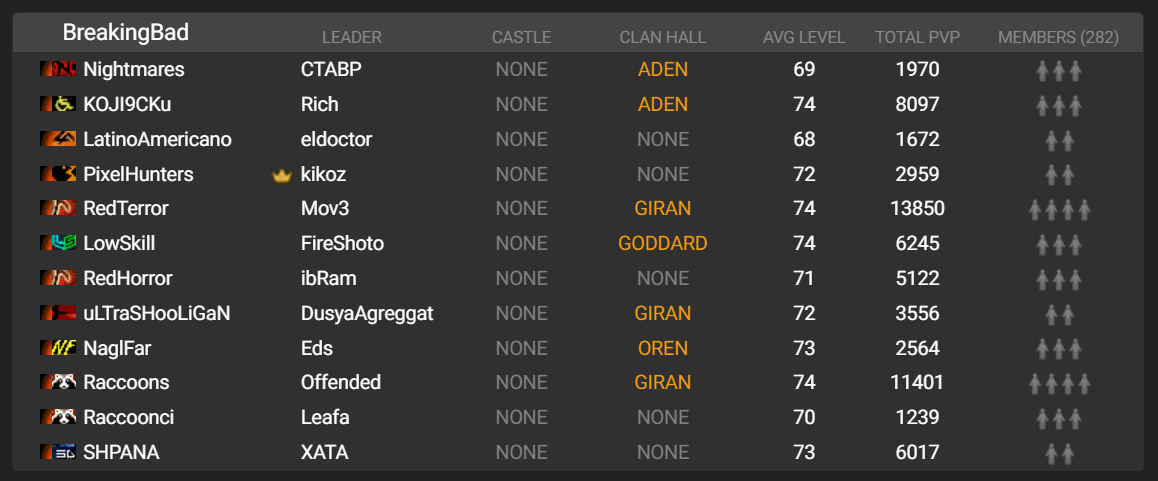Screen dimensions: 1158x481
Task: Click leader name DusyaAgreggat
Action: click(367, 313)
